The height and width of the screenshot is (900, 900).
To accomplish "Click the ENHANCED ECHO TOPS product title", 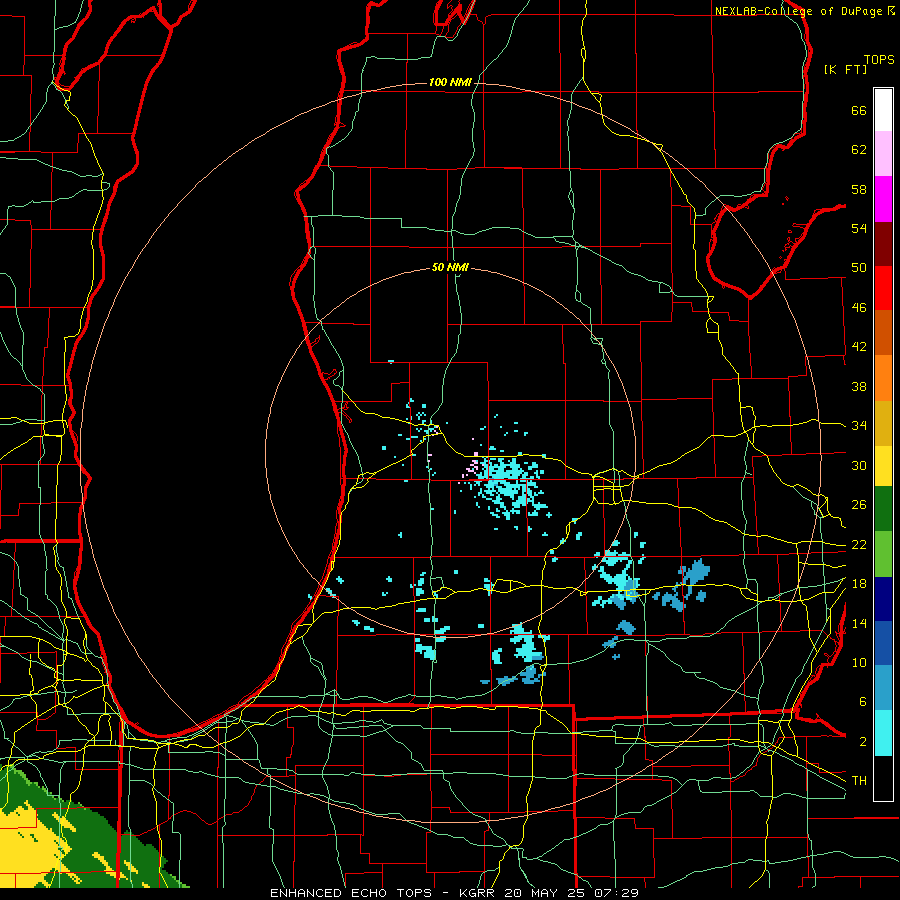I will click(x=351, y=893).
